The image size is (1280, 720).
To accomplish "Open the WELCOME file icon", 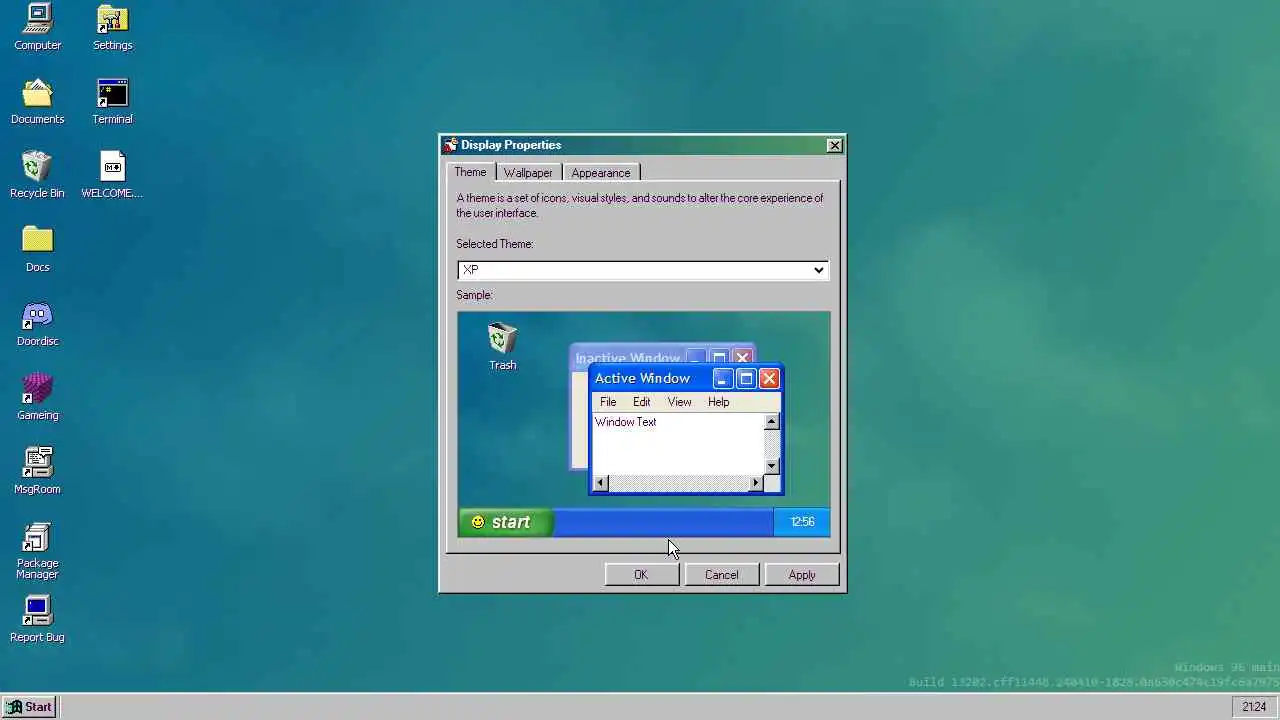I will (x=112, y=175).
